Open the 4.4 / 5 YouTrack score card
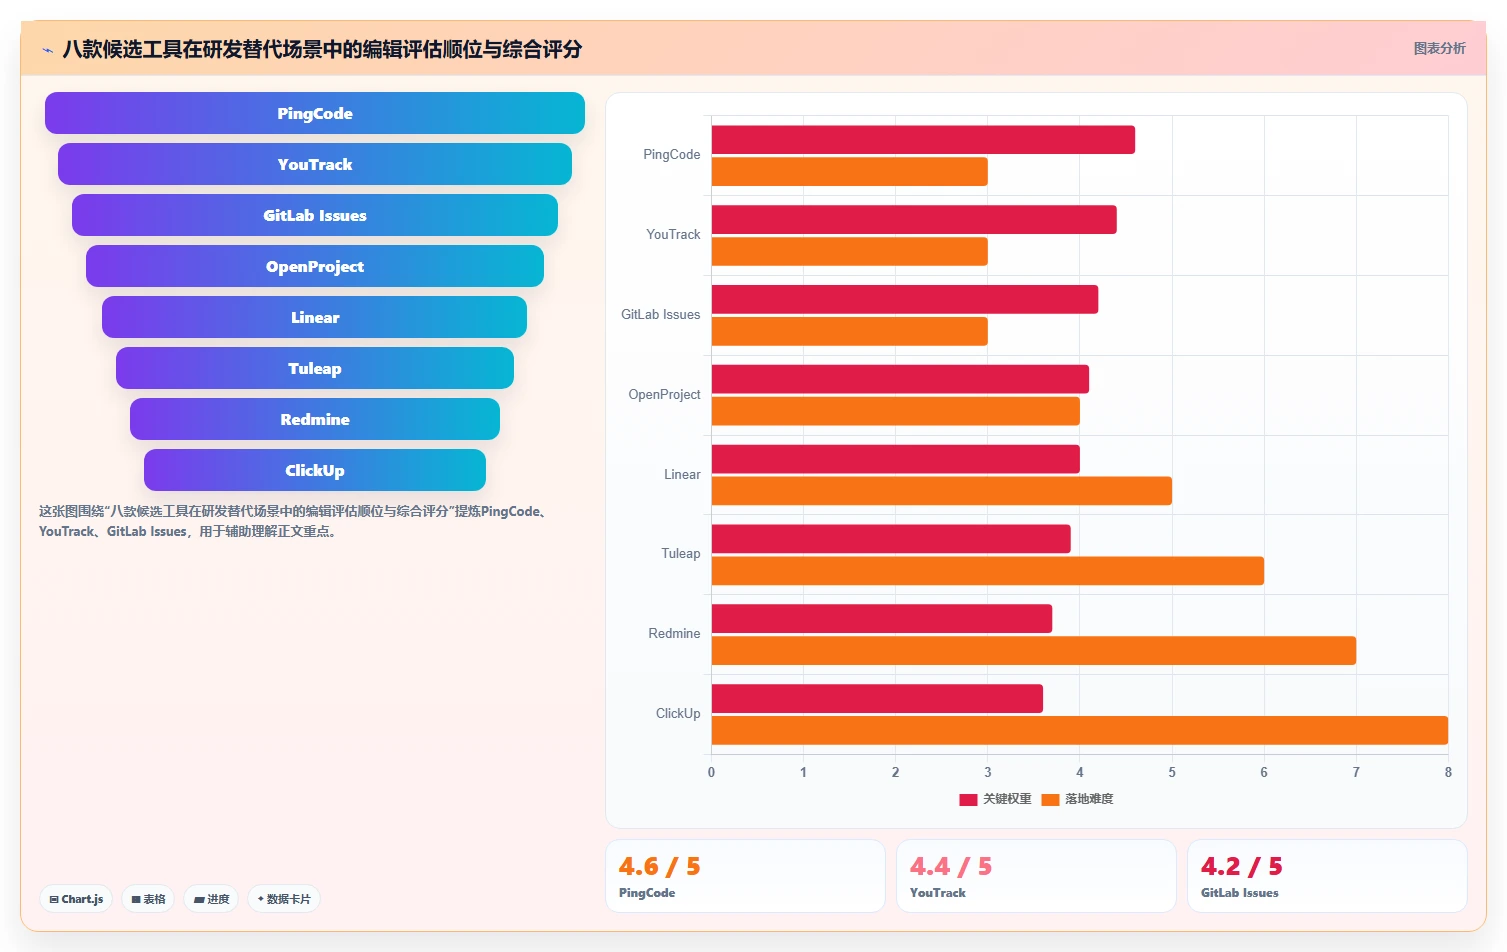 (x=1036, y=876)
